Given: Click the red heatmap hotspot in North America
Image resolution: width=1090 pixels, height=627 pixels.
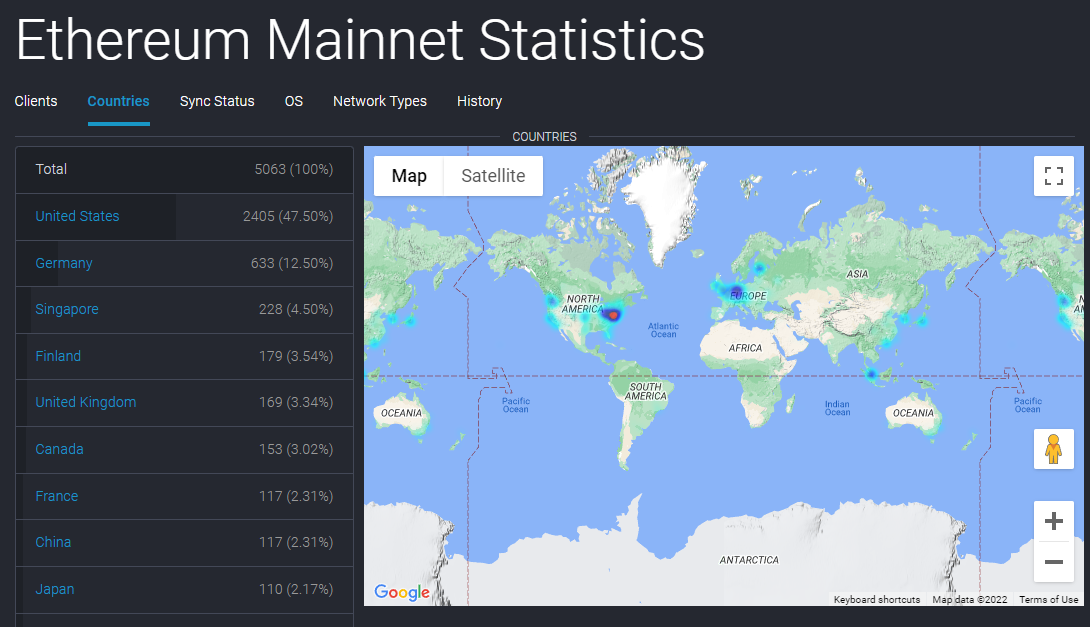Looking at the screenshot, I should pos(613,315).
